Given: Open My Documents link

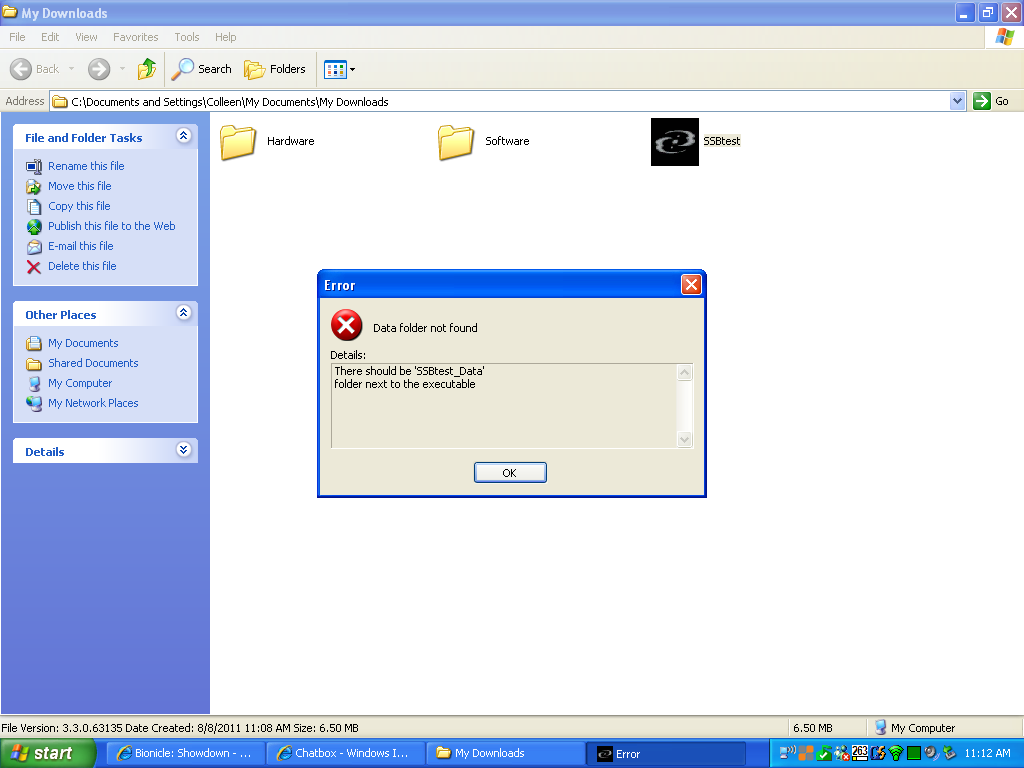Looking at the screenshot, I should [x=83, y=343].
